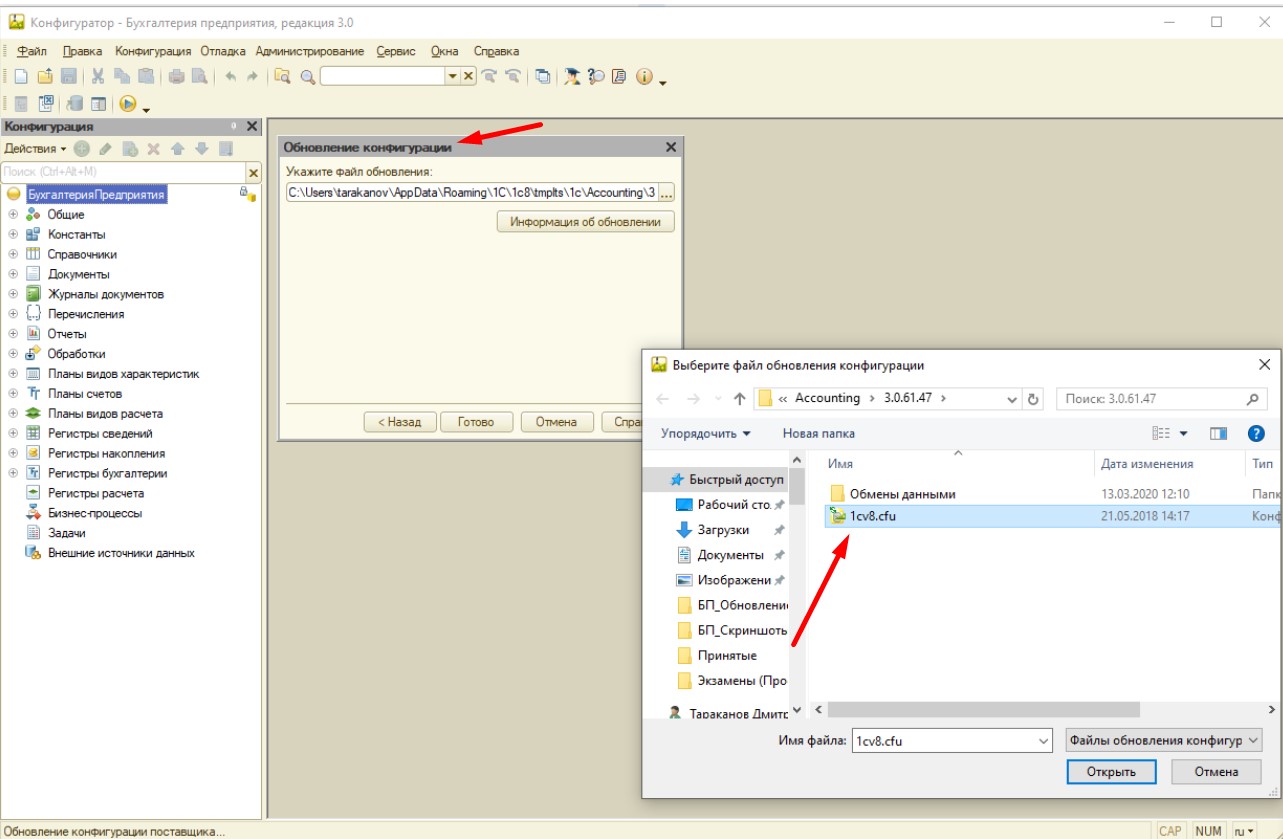The height and width of the screenshot is (839, 1283).
Task: Click the Save diskette toolbar icon
Action: tap(69, 76)
